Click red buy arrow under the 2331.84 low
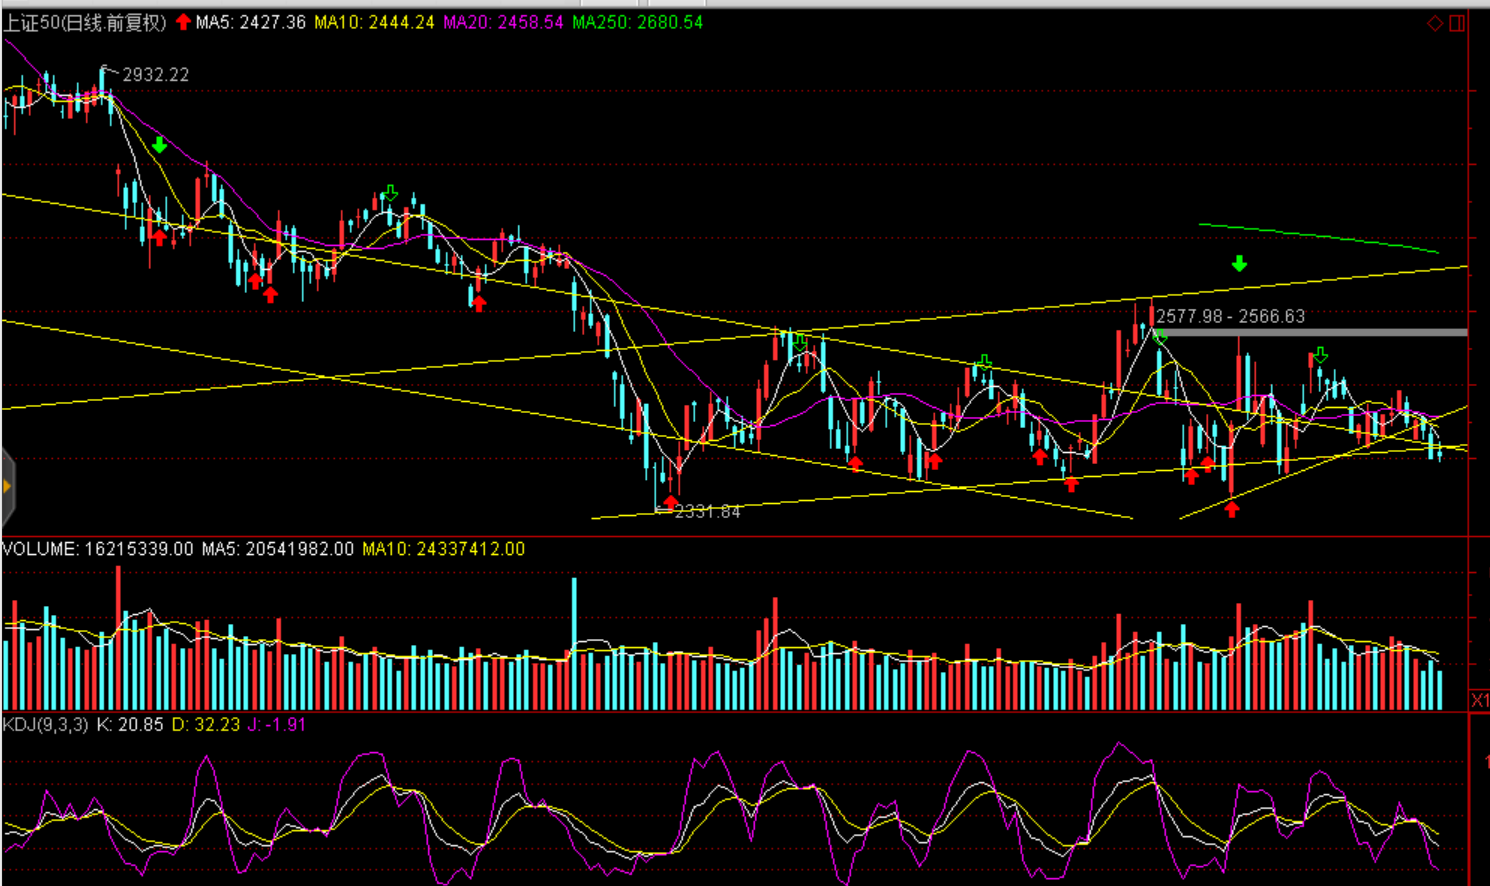The height and width of the screenshot is (886, 1490). [671, 501]
